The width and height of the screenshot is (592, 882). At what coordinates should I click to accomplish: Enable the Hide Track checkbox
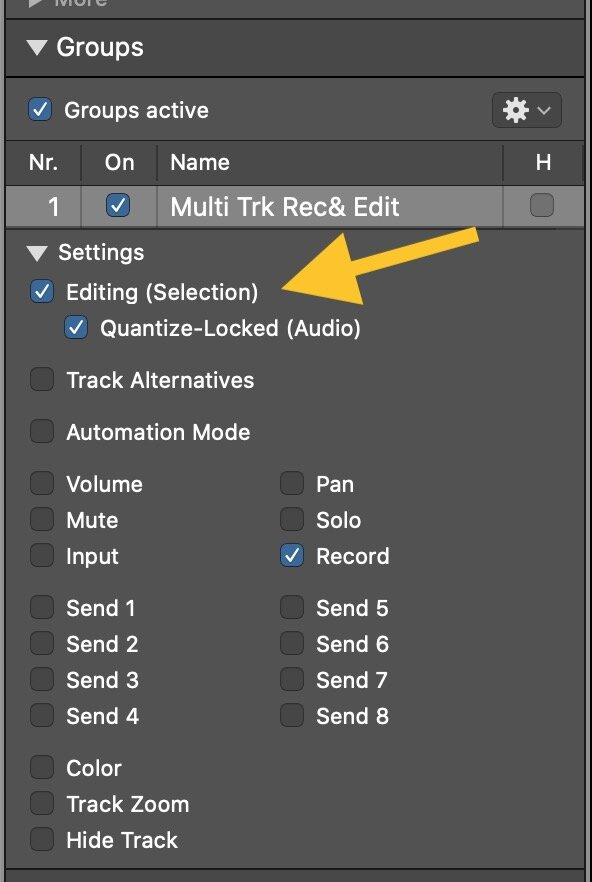tap(42, 839)
